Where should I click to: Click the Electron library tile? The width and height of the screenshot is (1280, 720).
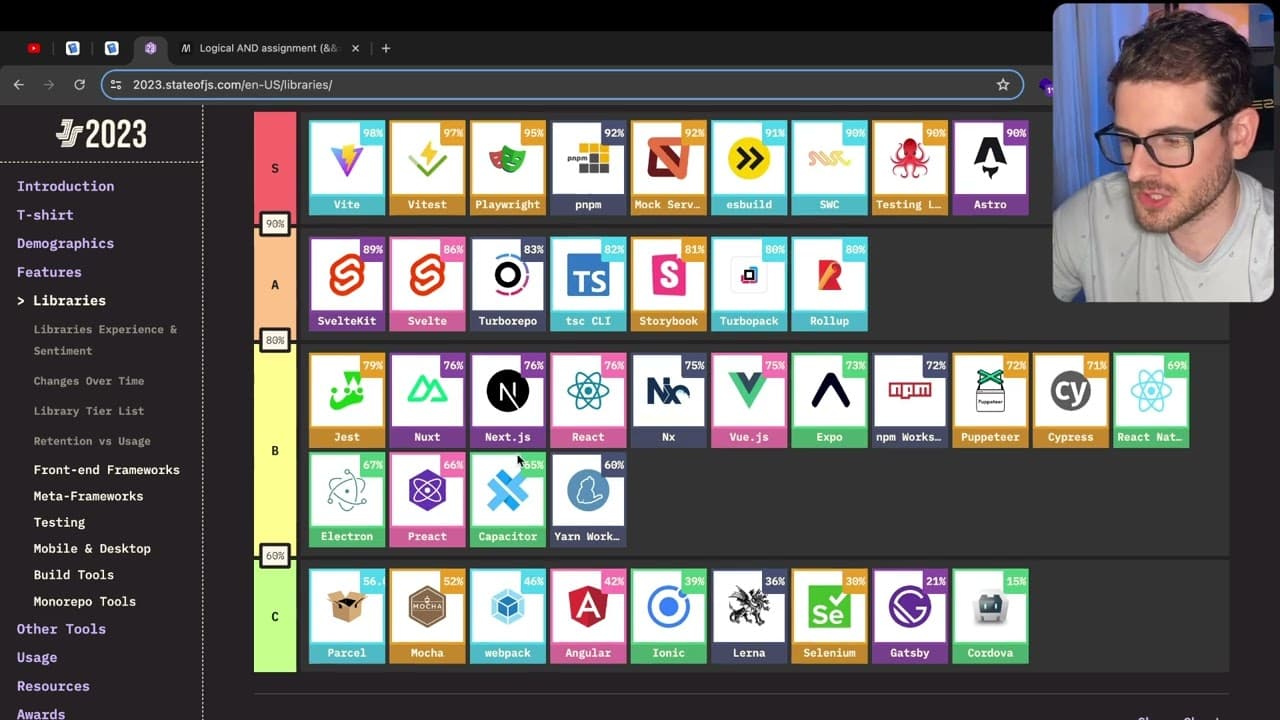click(347, 500)
